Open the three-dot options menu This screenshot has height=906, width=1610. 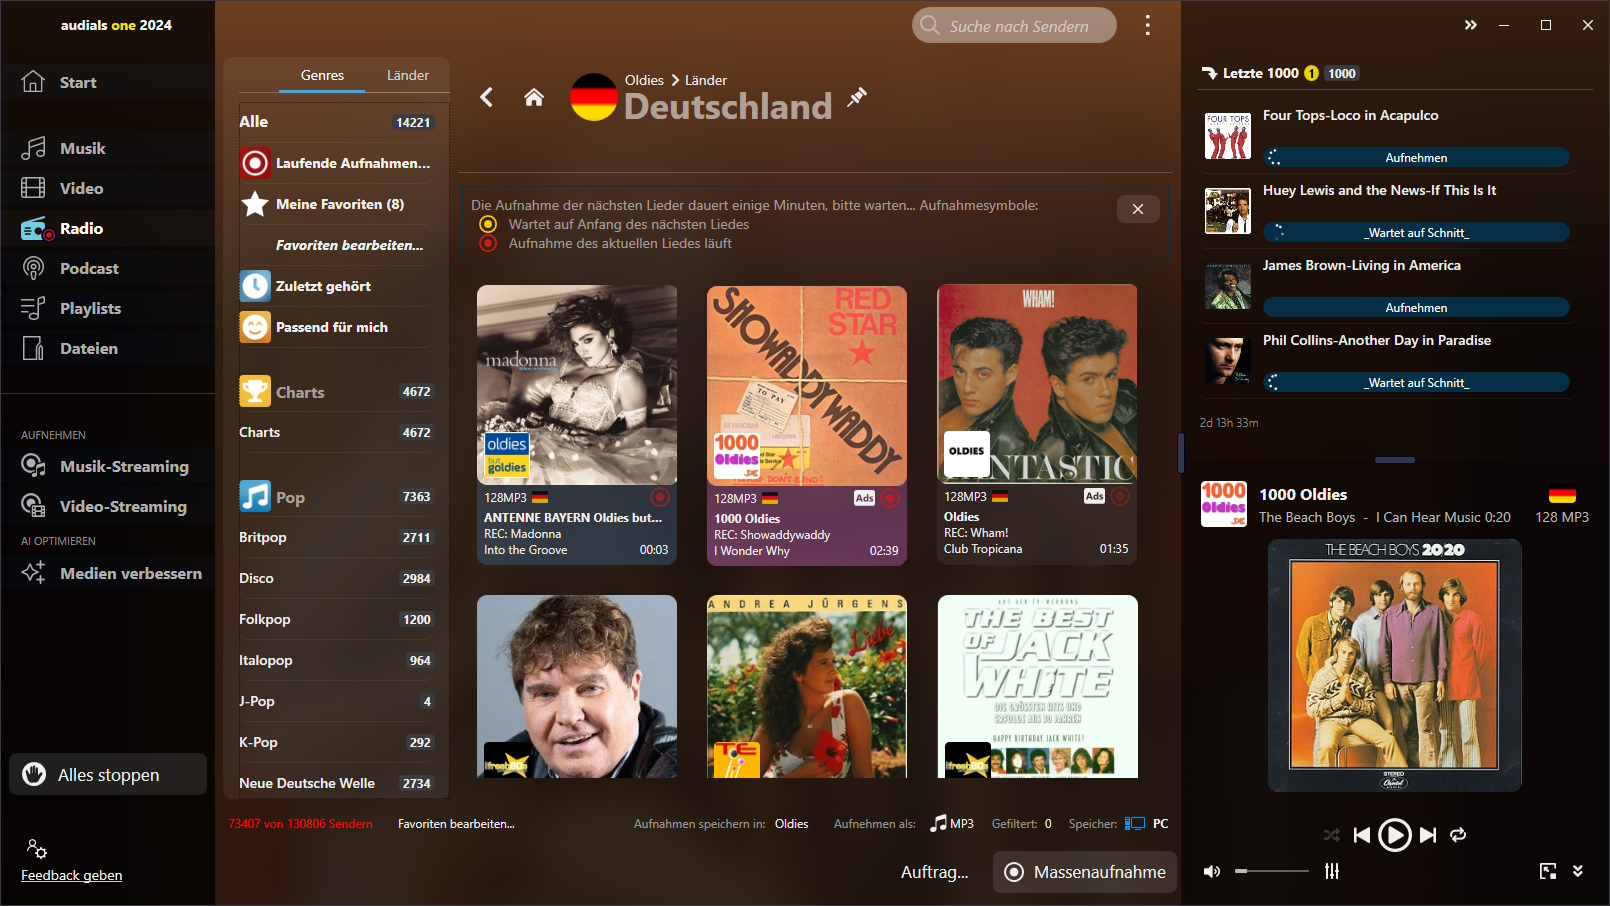1147,25
